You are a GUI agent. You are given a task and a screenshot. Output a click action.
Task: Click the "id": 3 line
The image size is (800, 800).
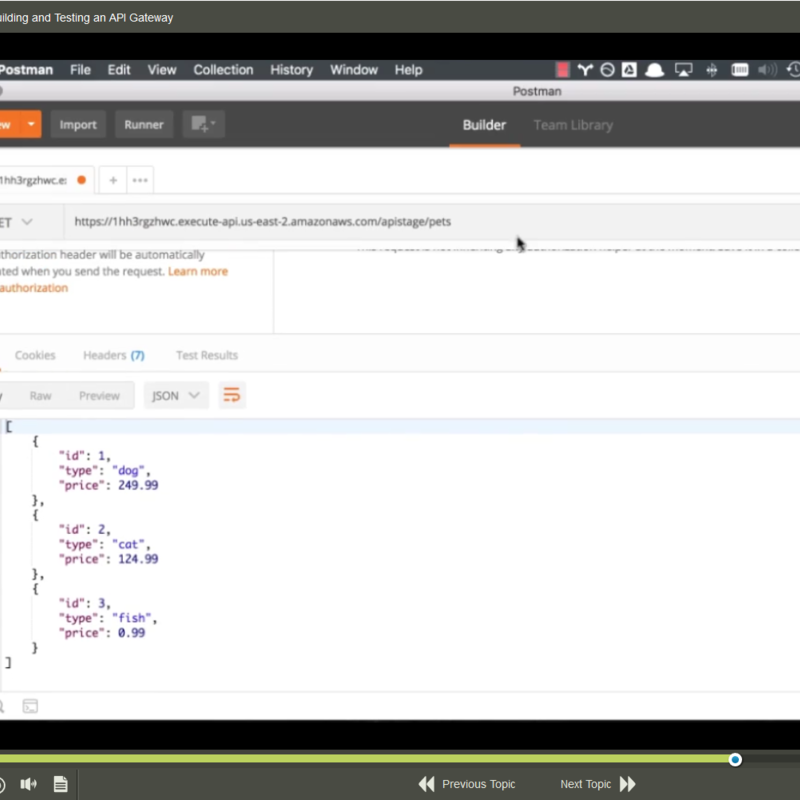pos(85,603)
